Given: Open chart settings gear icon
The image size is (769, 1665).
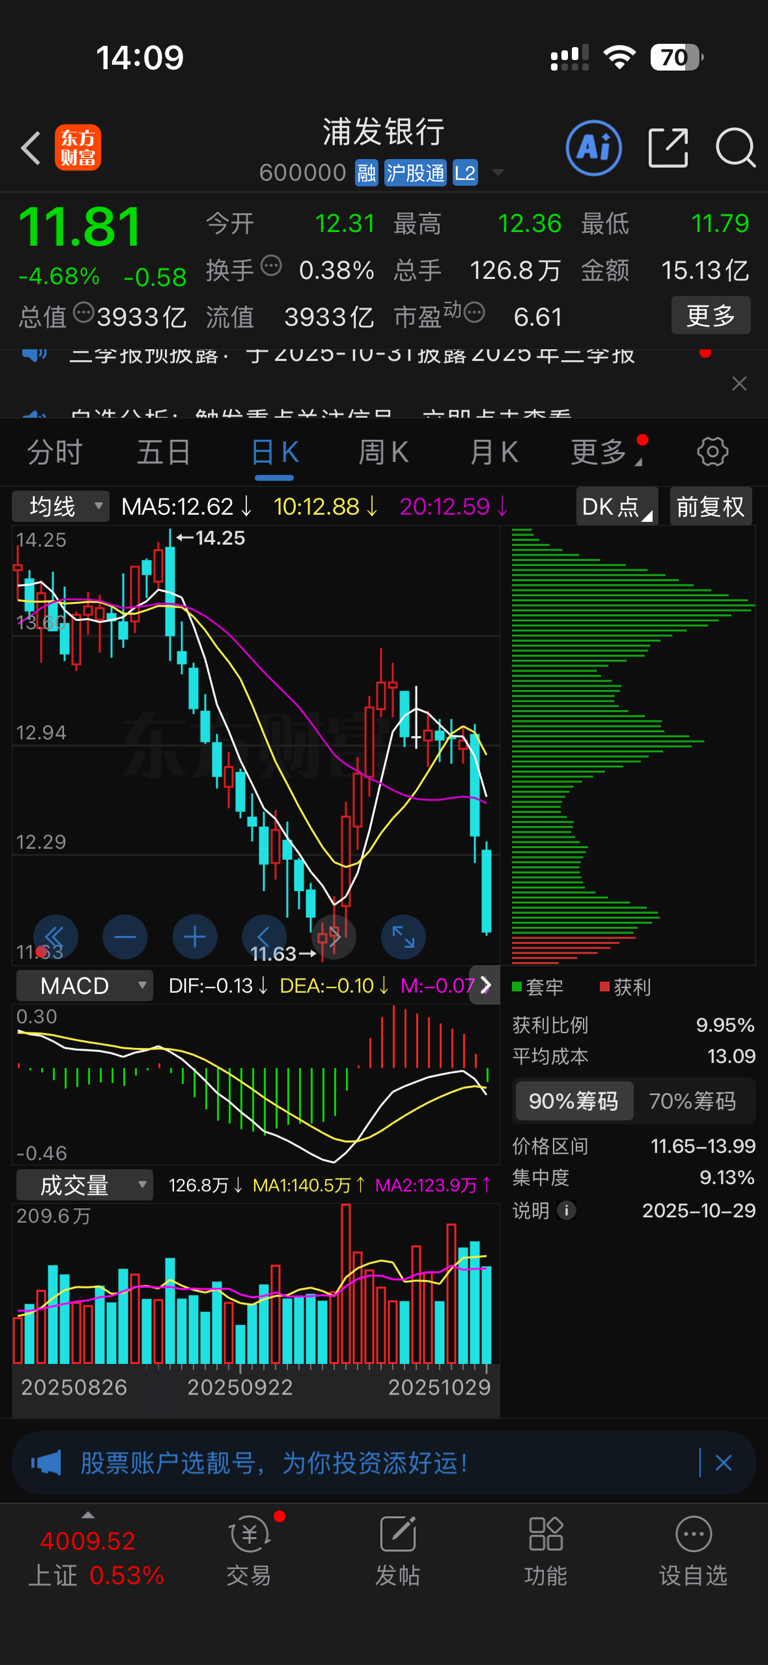Looking at the screenshot, I should [x=712, y=452].
